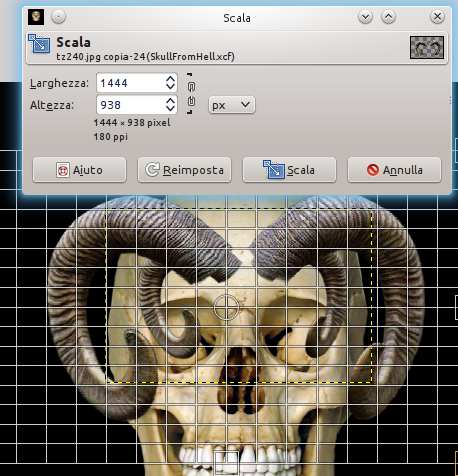458x476 pixels.
Task: Click the round pin button in titlebar
Action: tap(58, 17)
